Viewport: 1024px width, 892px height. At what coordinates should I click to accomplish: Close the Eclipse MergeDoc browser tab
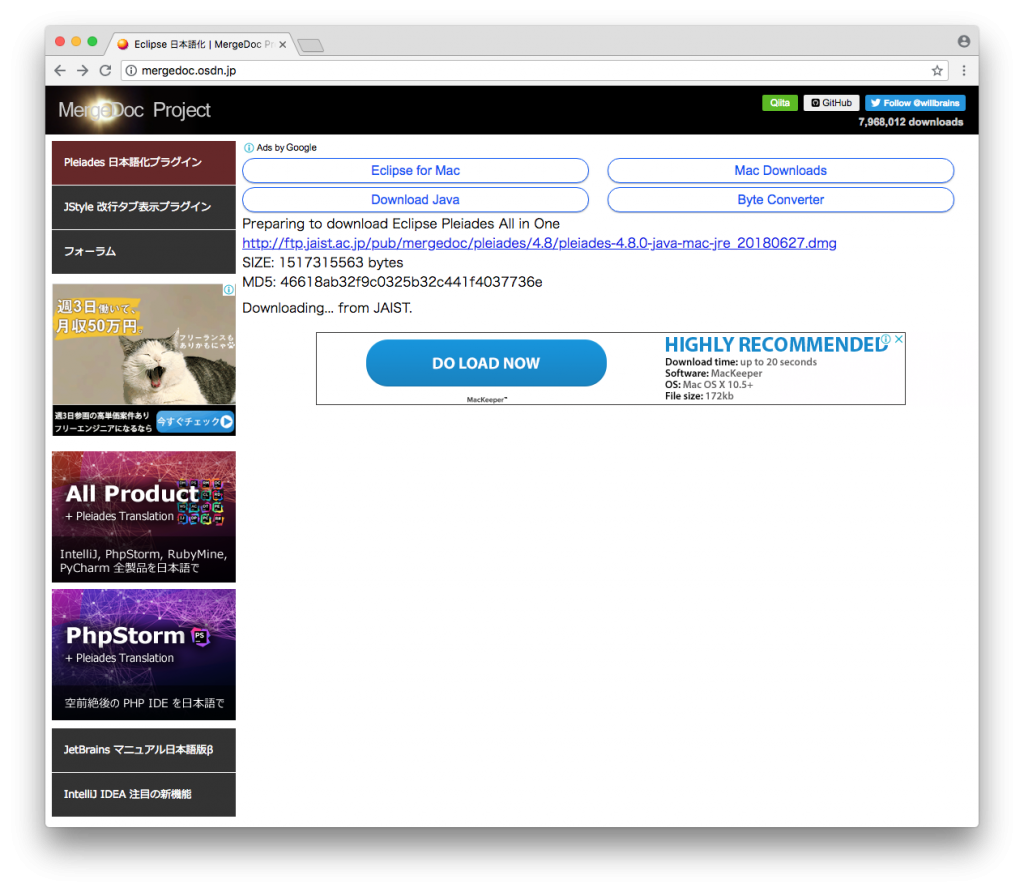point(283,45)
